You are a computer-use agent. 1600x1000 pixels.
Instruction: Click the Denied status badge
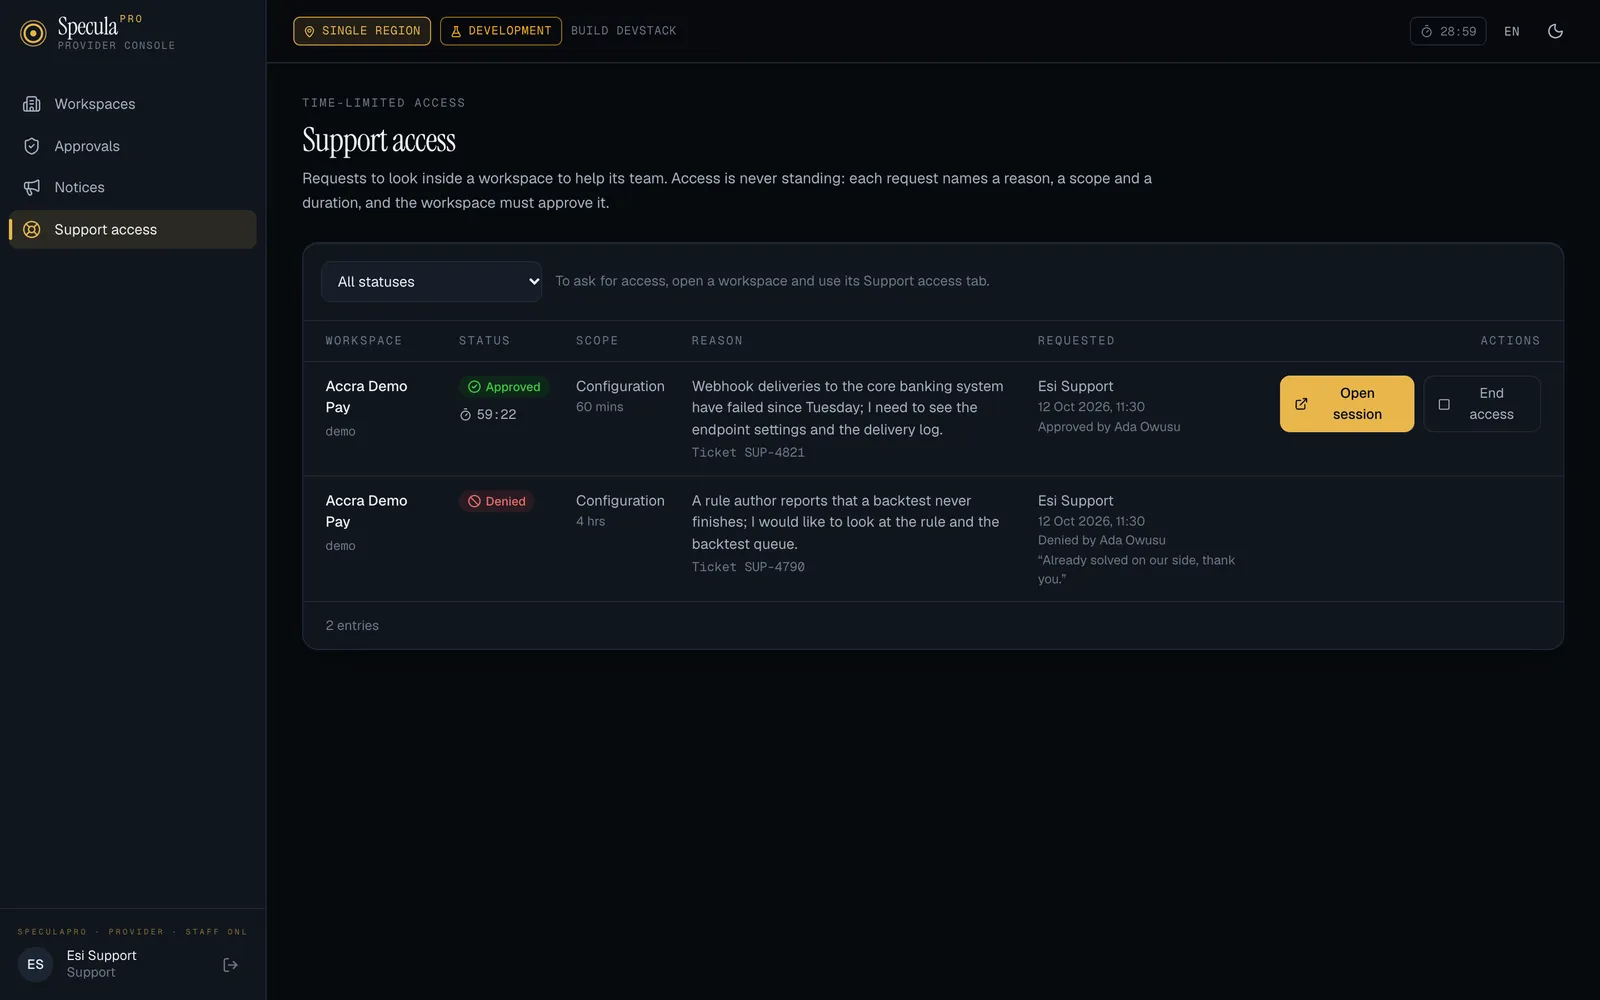pyautogui.click(x=497, y=501)
